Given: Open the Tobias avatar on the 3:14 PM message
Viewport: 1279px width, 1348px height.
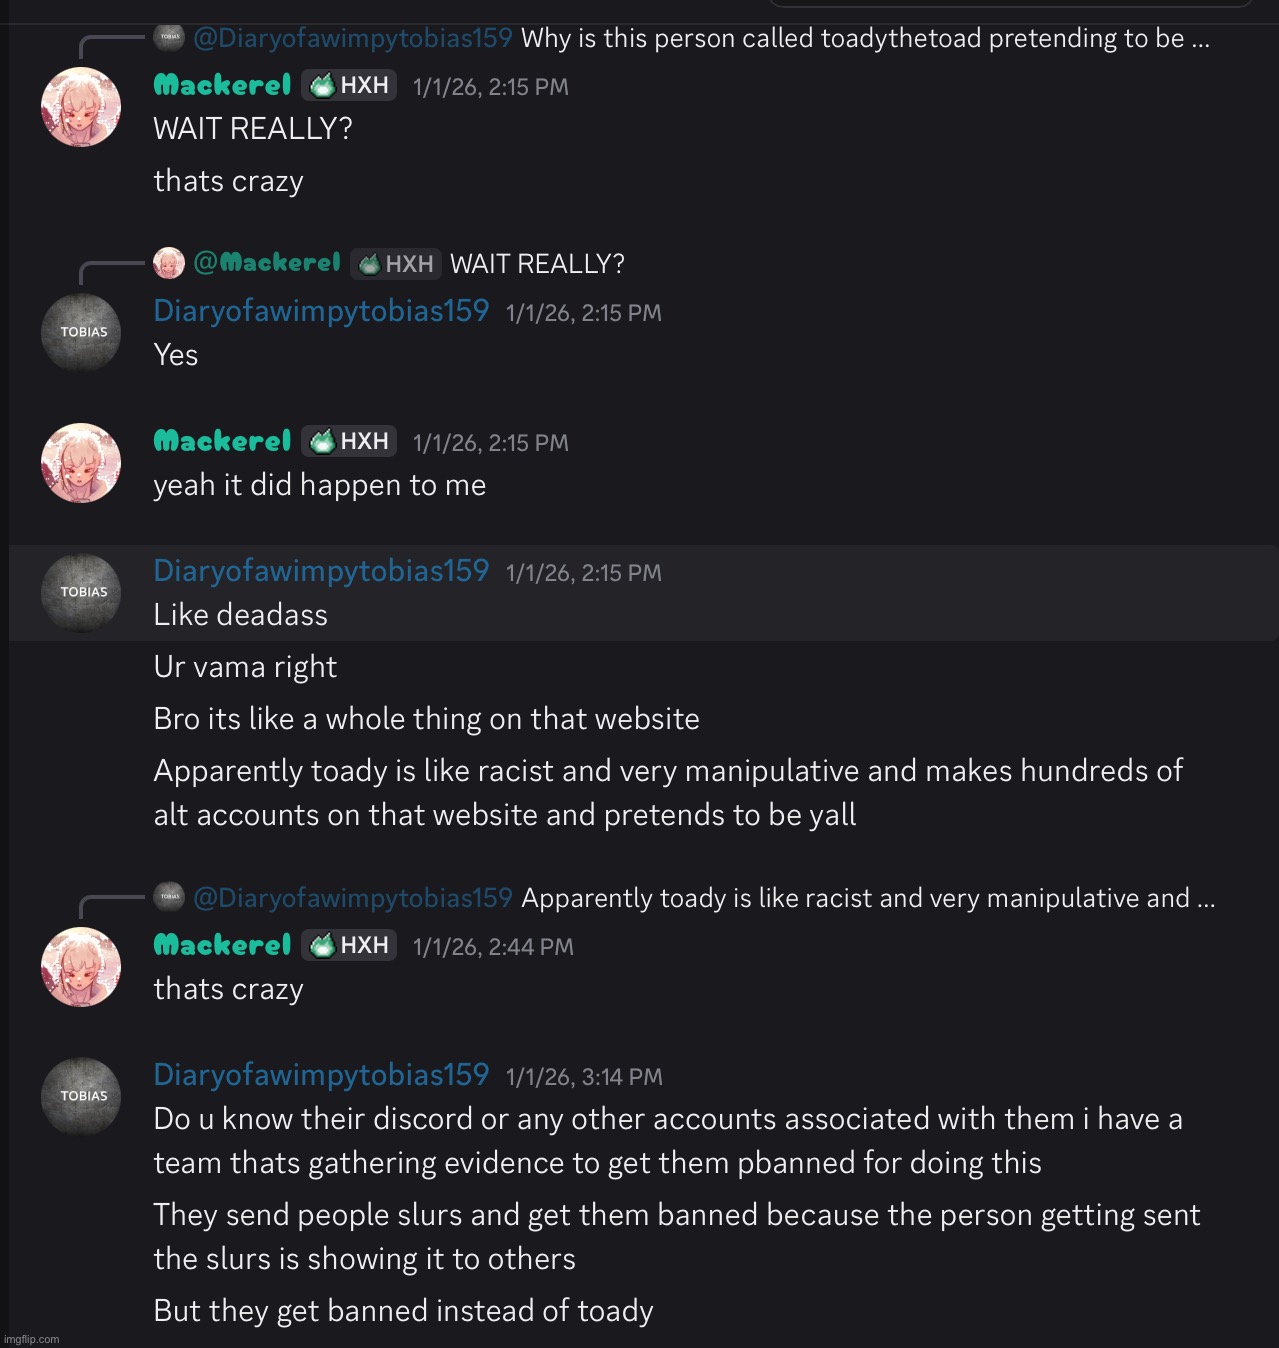Looking at the screenshot, I should click(81, 1096).
